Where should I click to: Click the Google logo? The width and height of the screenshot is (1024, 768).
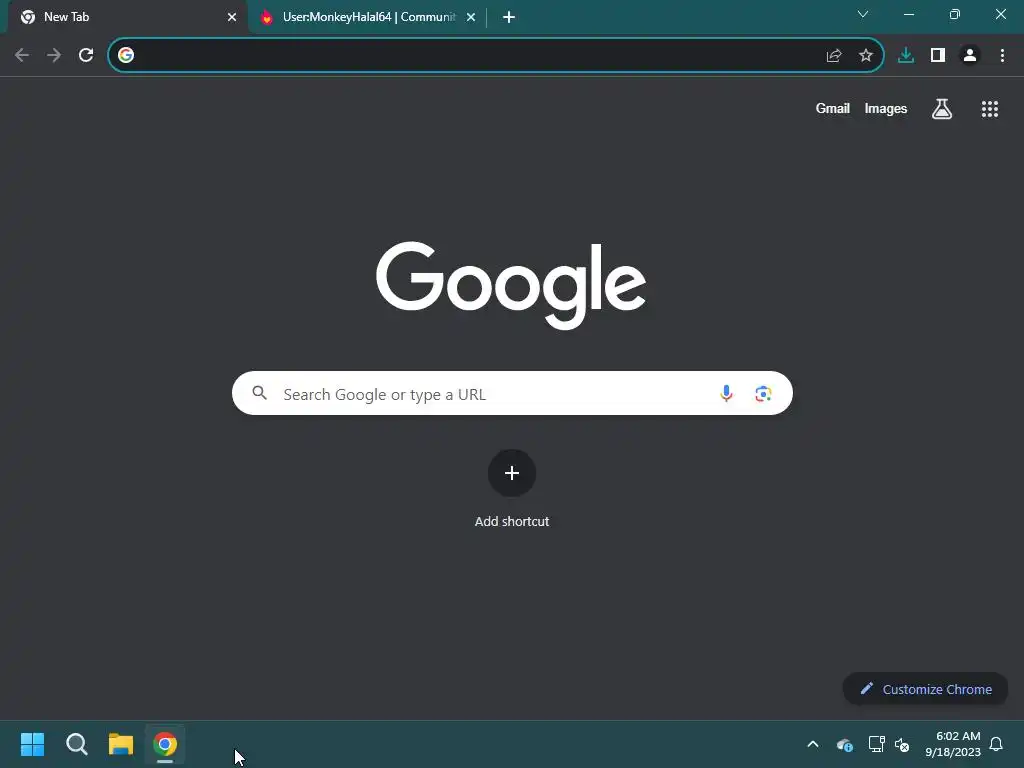(x=511, y=285)
